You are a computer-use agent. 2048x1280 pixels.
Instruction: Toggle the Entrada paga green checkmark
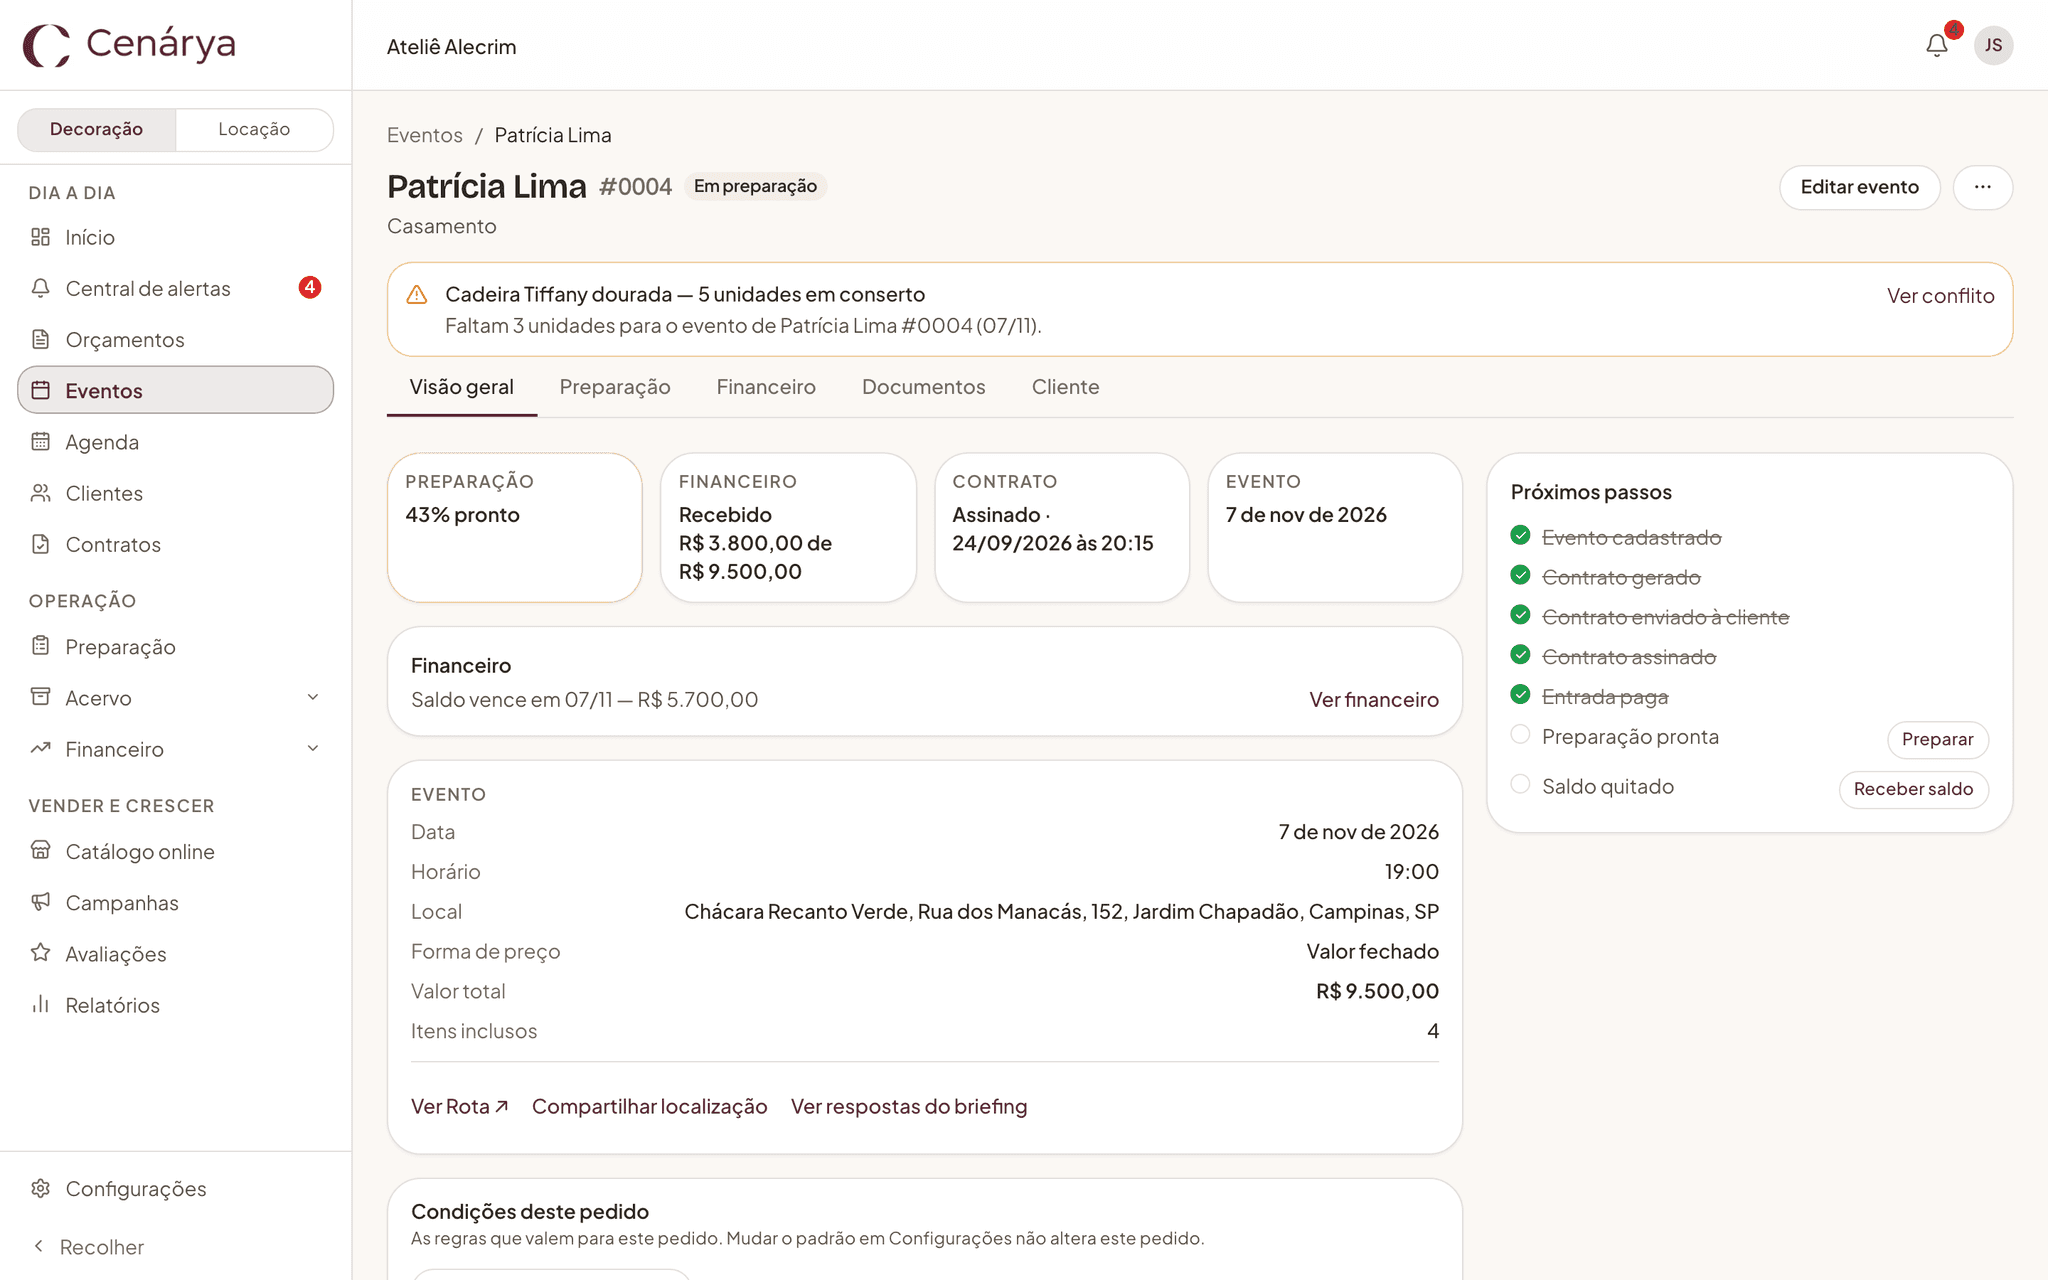coord(1520,695)
